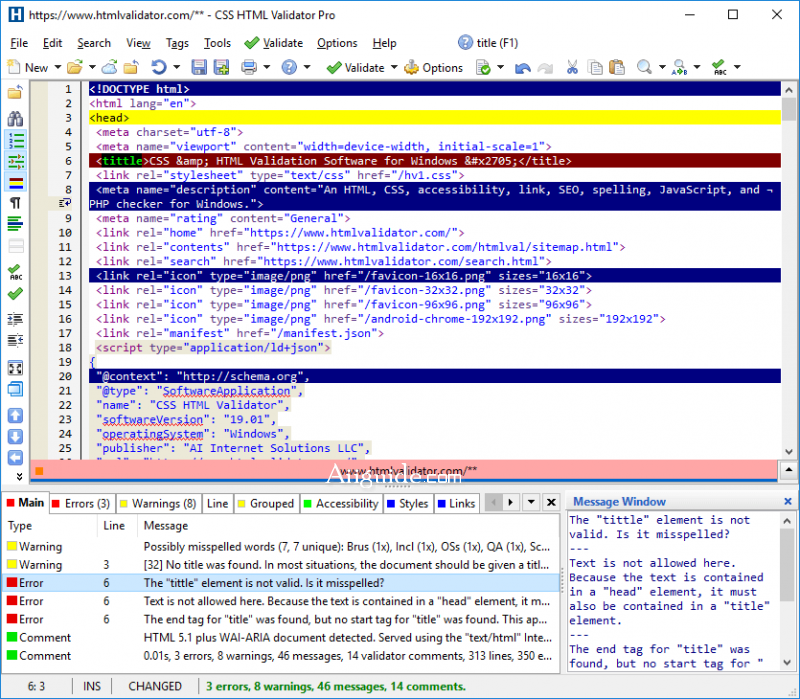Screen dimensions: 800x699
Task: Switch to the Warnings (8) tab
Action: 158,504
